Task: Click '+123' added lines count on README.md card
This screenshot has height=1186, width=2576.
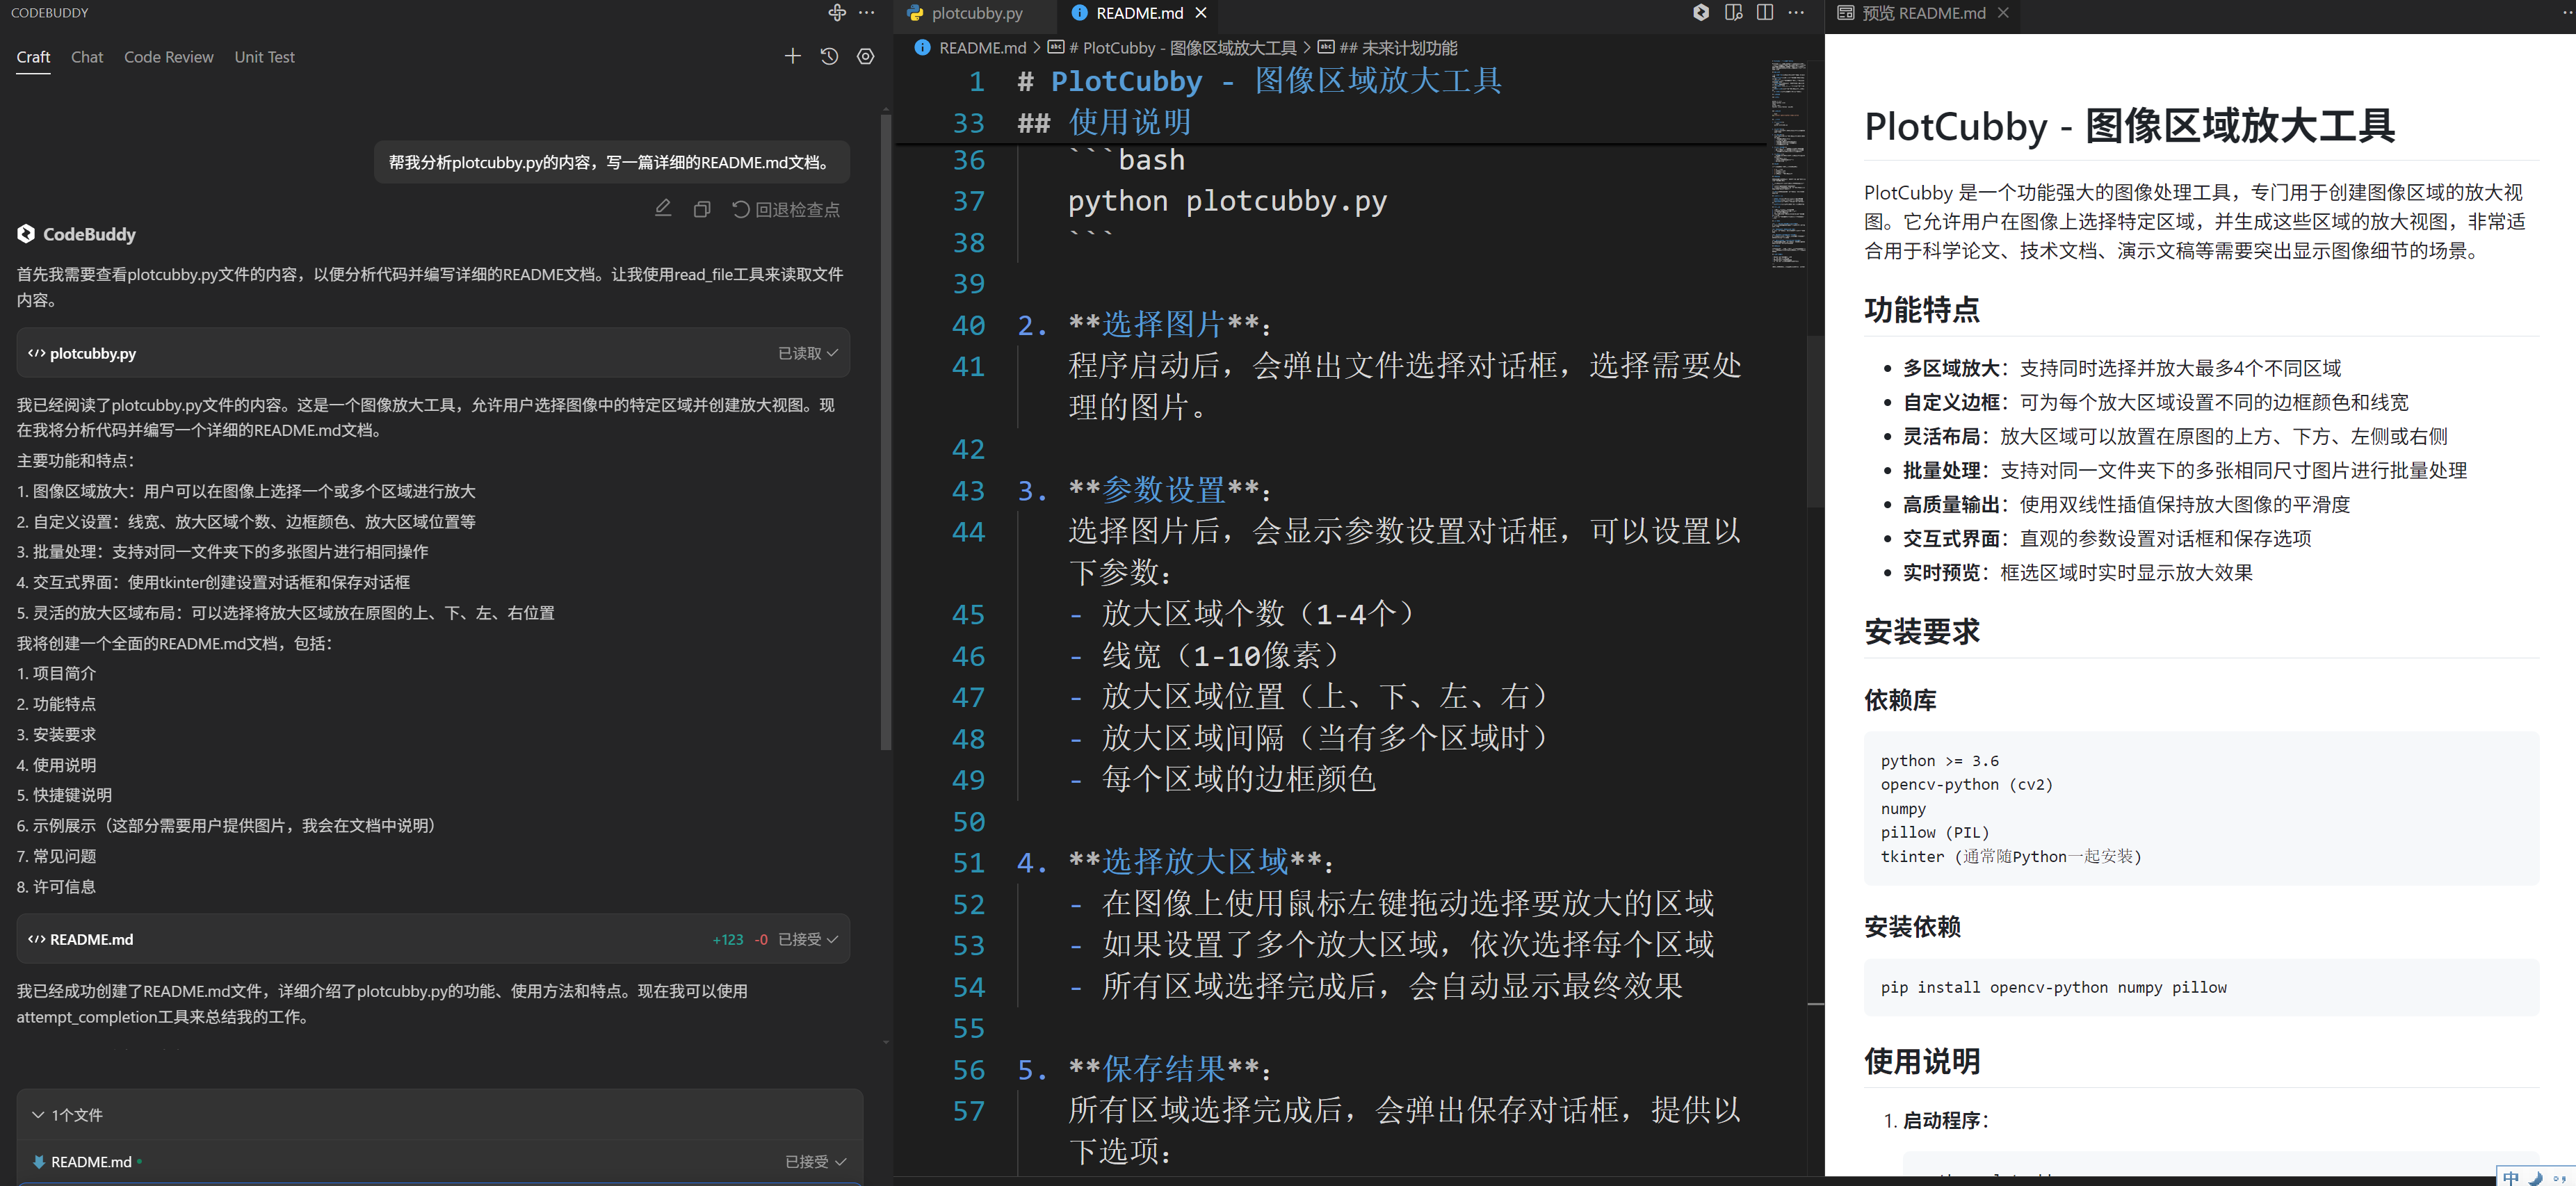Action: pyautogui.click(x=727, y=939)
